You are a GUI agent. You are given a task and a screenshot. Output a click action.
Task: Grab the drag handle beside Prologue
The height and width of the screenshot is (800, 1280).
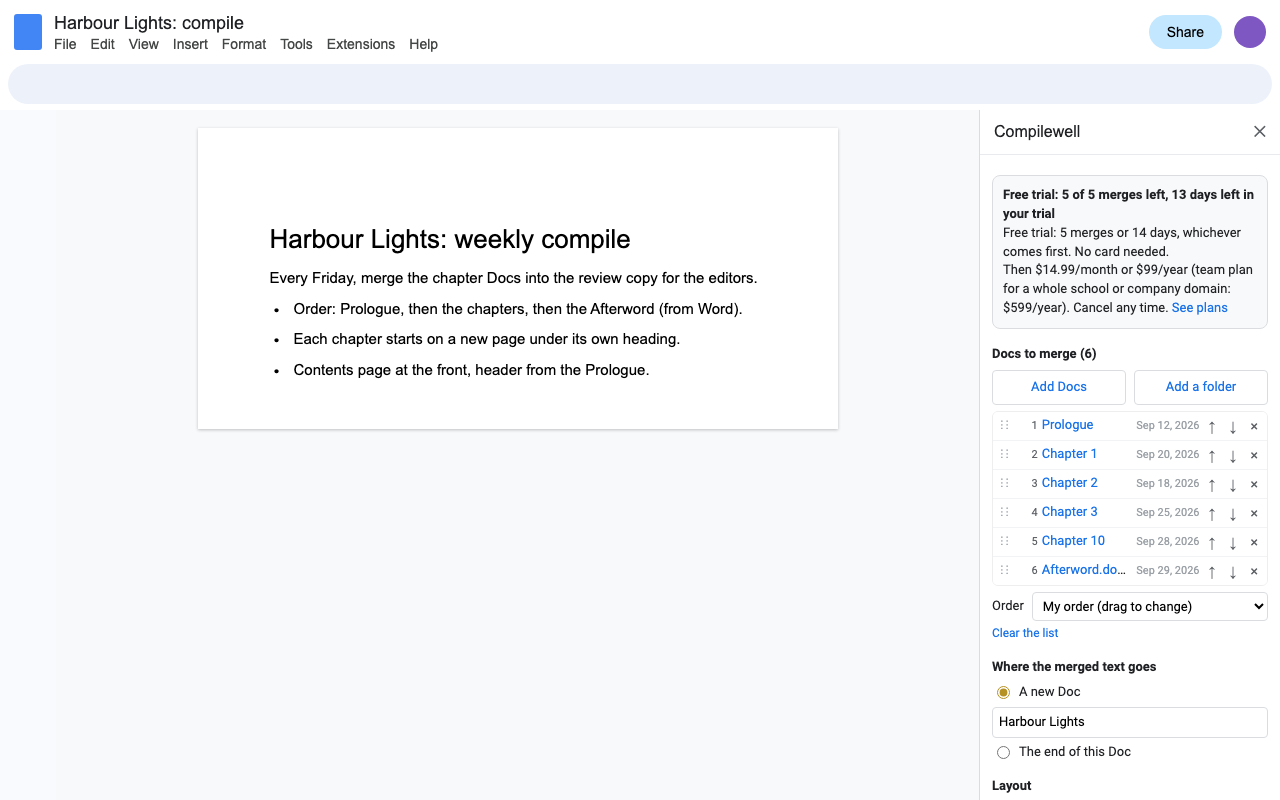coord(1005,425)
